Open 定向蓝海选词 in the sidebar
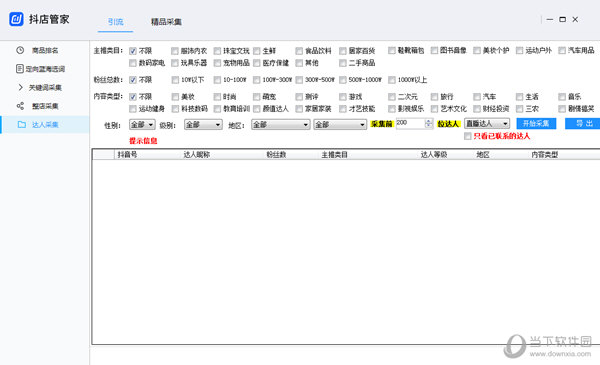Image resolution: width=600 pixels, height=365 pixels. tap(45, 69)
